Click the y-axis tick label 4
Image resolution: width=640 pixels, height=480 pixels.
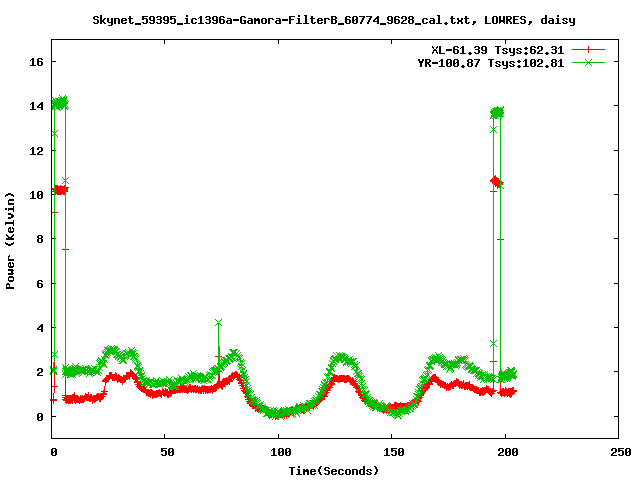(x=40, y=328)
